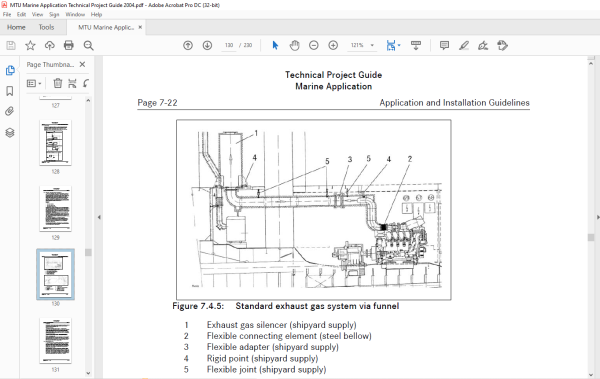Screen dimensions: 600x379
Task: Open Attachments paperclip panel
Action: point(10,111)
